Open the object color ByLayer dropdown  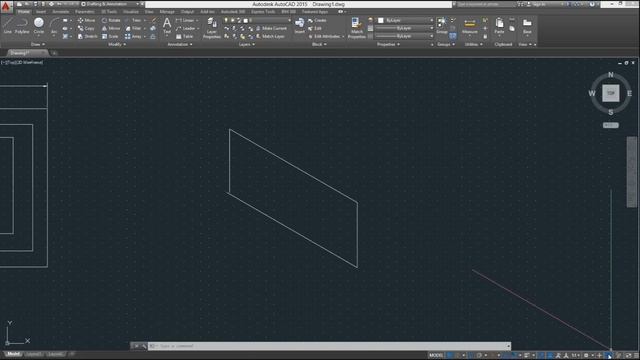click(405, 20)
